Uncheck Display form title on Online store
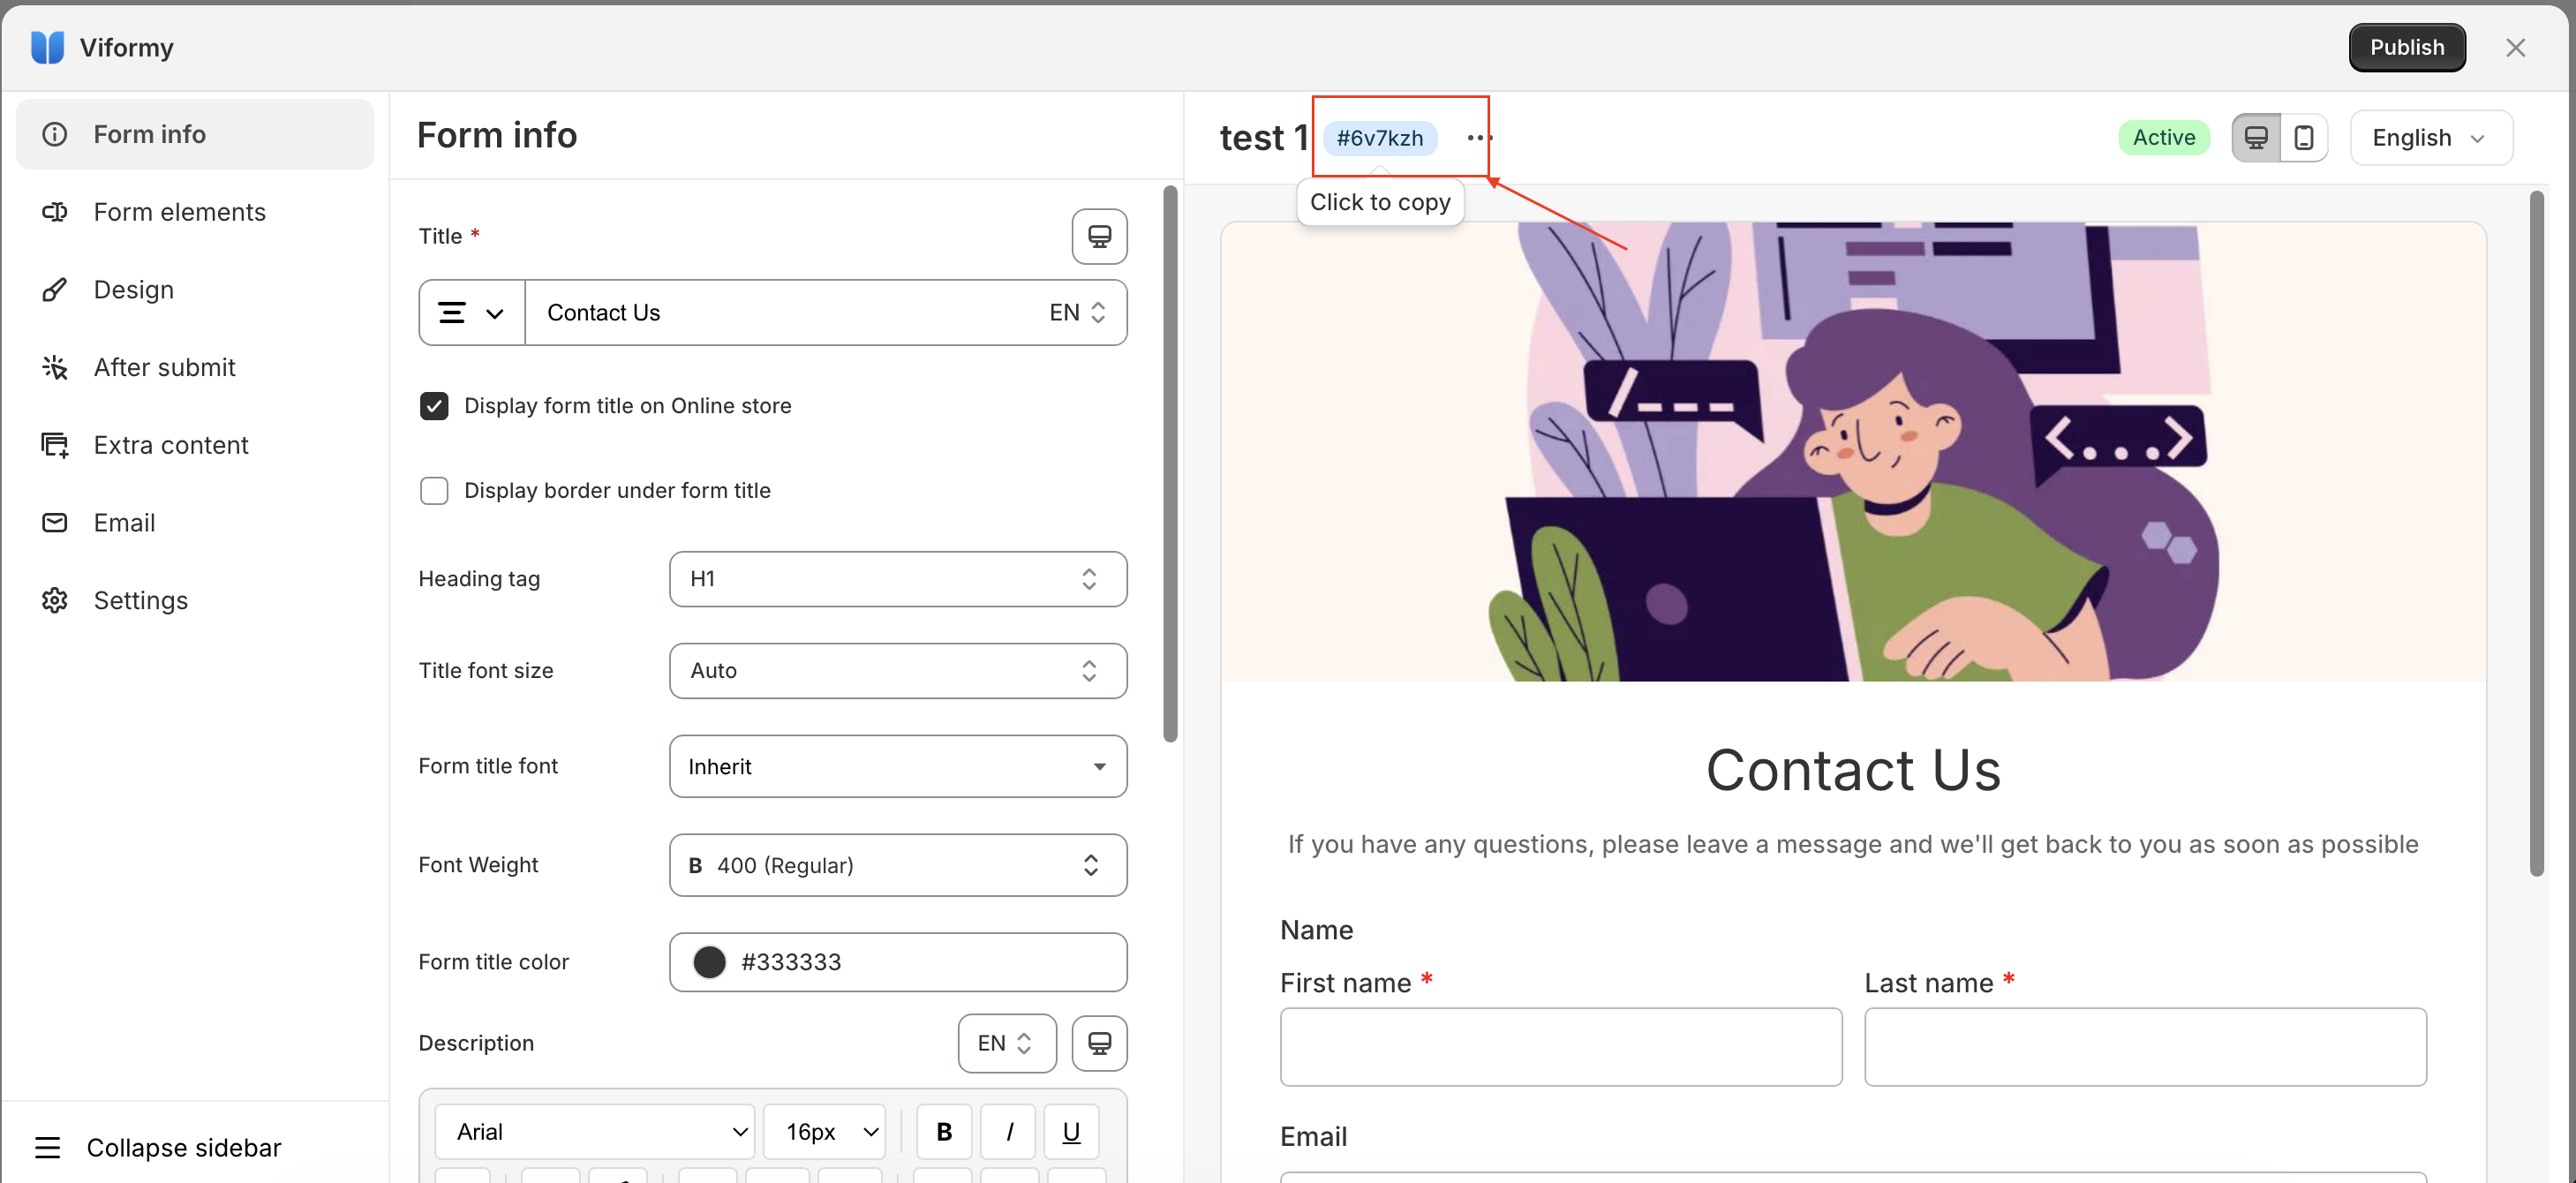Screen dimensions: 2576x1183 pyautogui.click(x=434, y=405)
